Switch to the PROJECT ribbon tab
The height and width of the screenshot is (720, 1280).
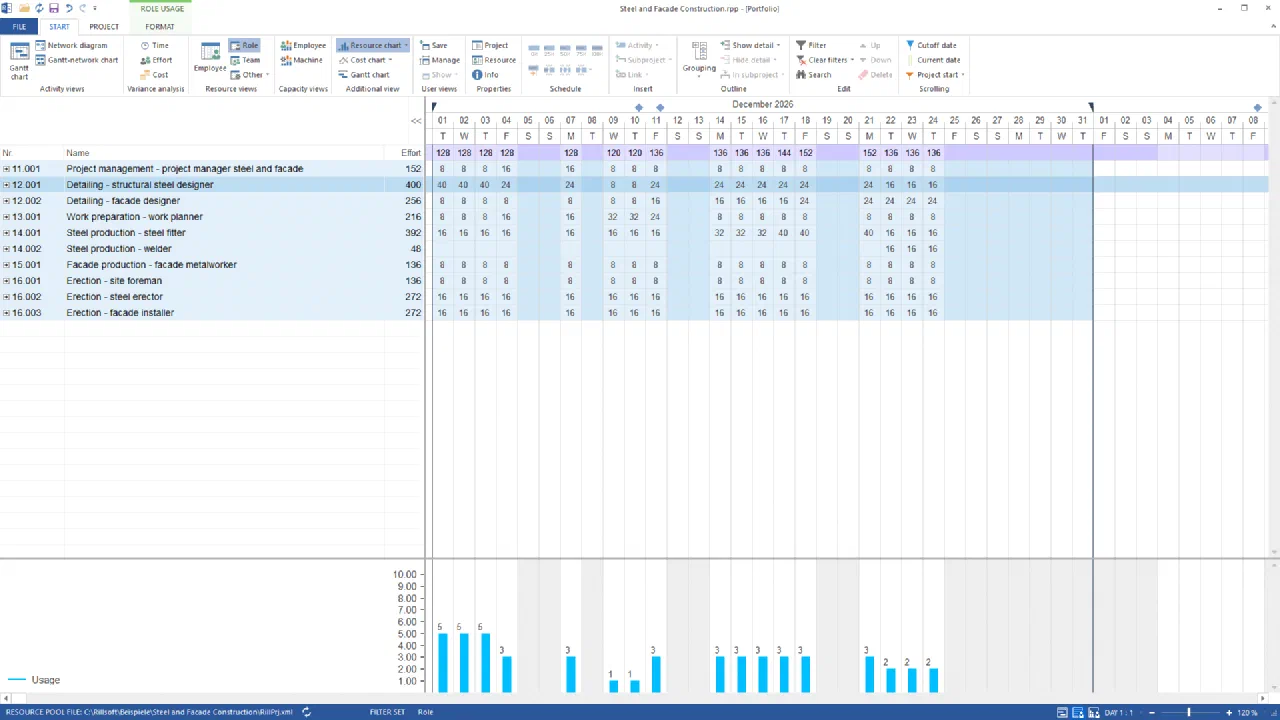pyautogui.click(x=104, y=27)
